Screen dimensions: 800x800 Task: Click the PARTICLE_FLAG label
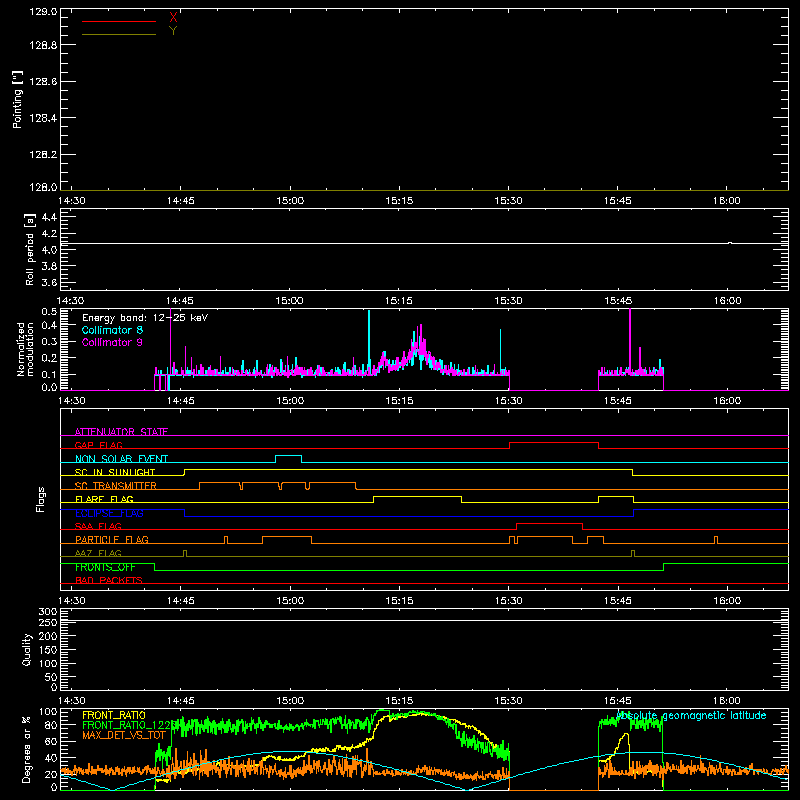(112, 539)
